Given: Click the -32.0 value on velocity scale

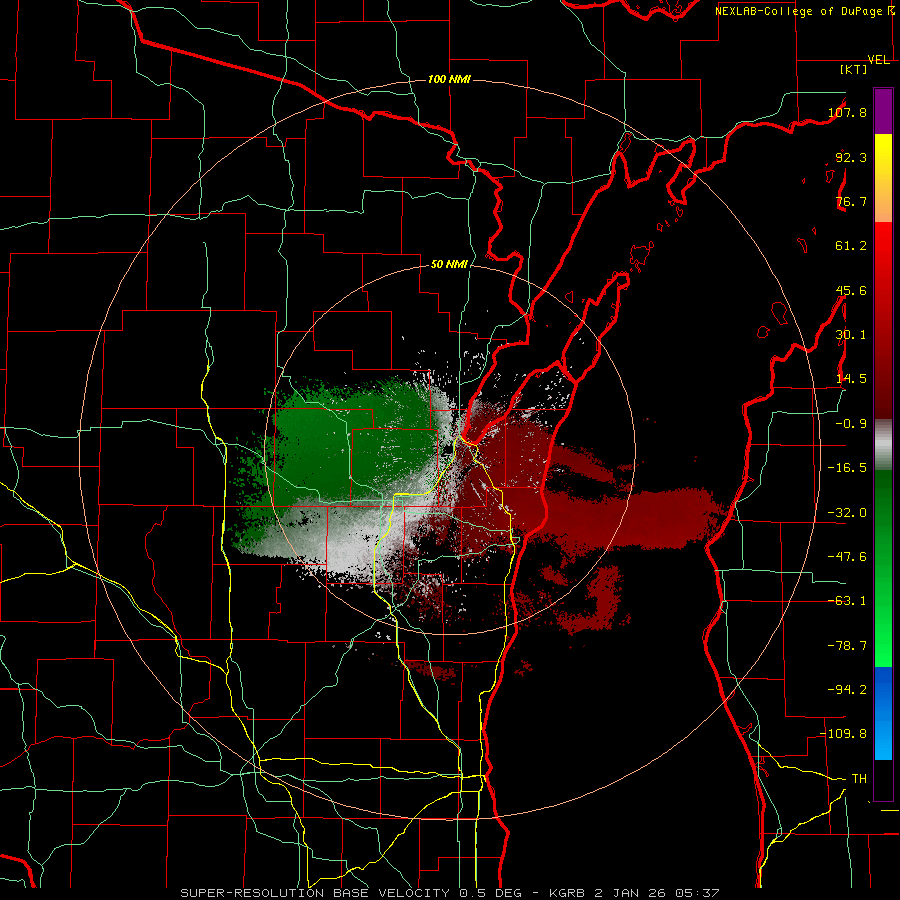Looking at the screenshot, I should [x=847, y=513].
